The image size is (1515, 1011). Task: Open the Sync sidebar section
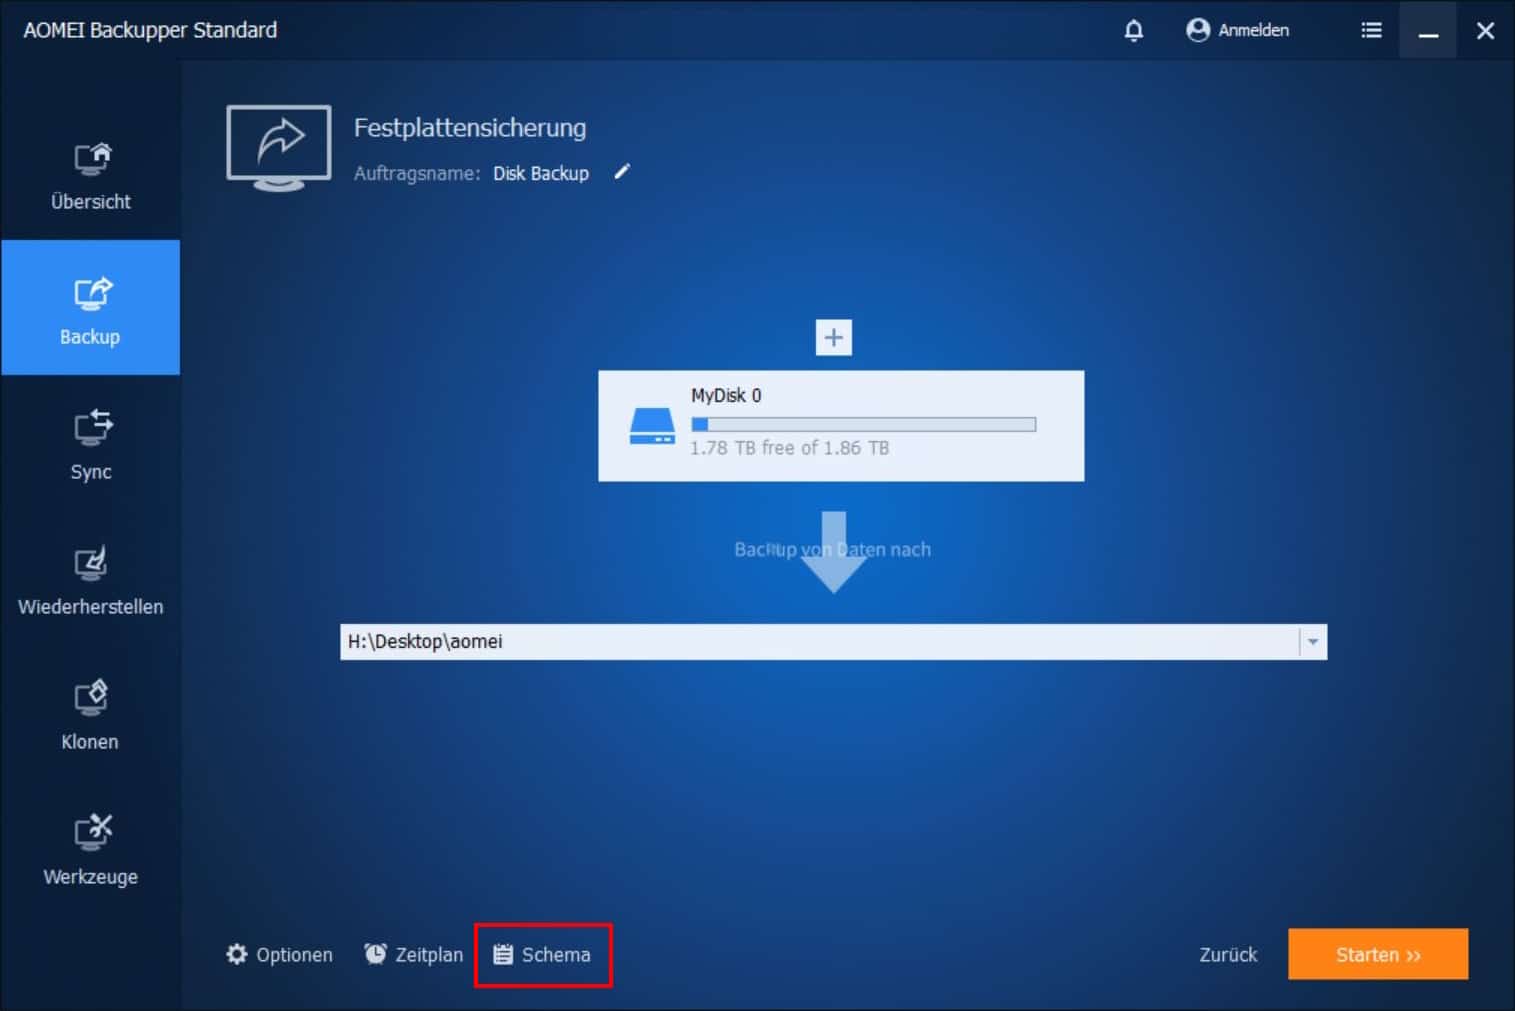(x=91, y=443)
